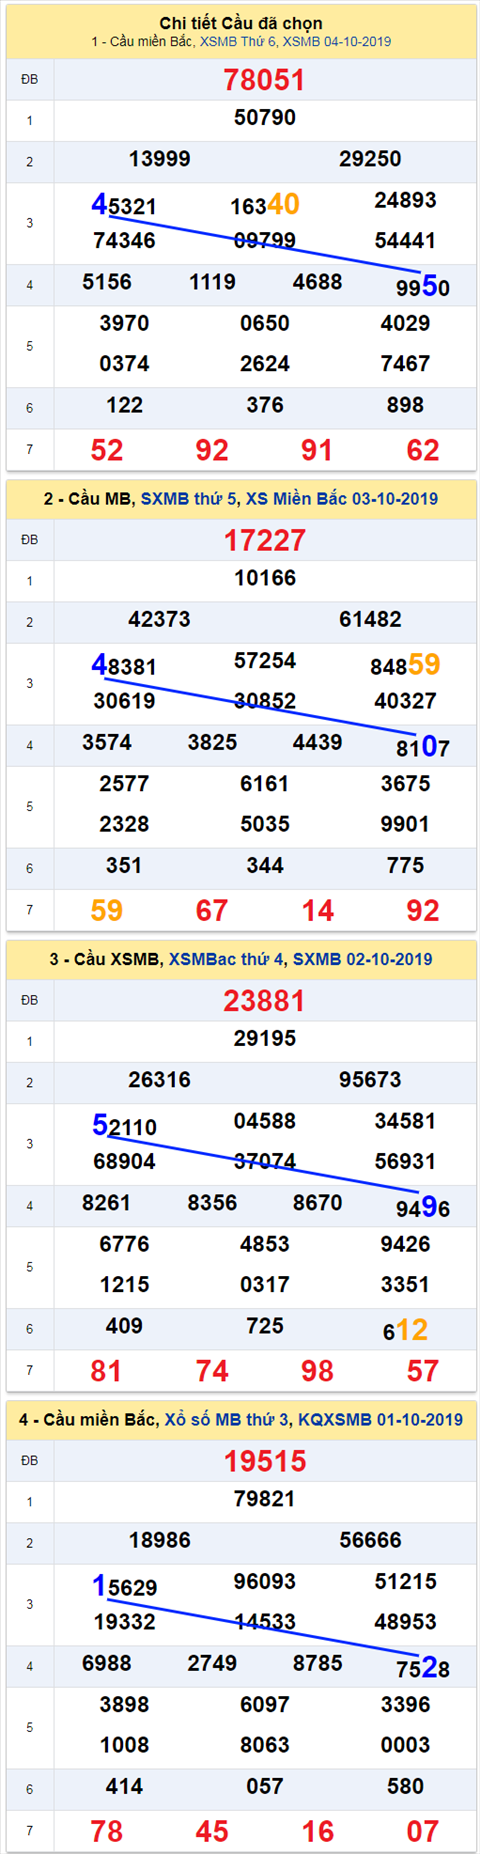Select special prize number 23881

pyautogui.click(x=264, y=1000)
